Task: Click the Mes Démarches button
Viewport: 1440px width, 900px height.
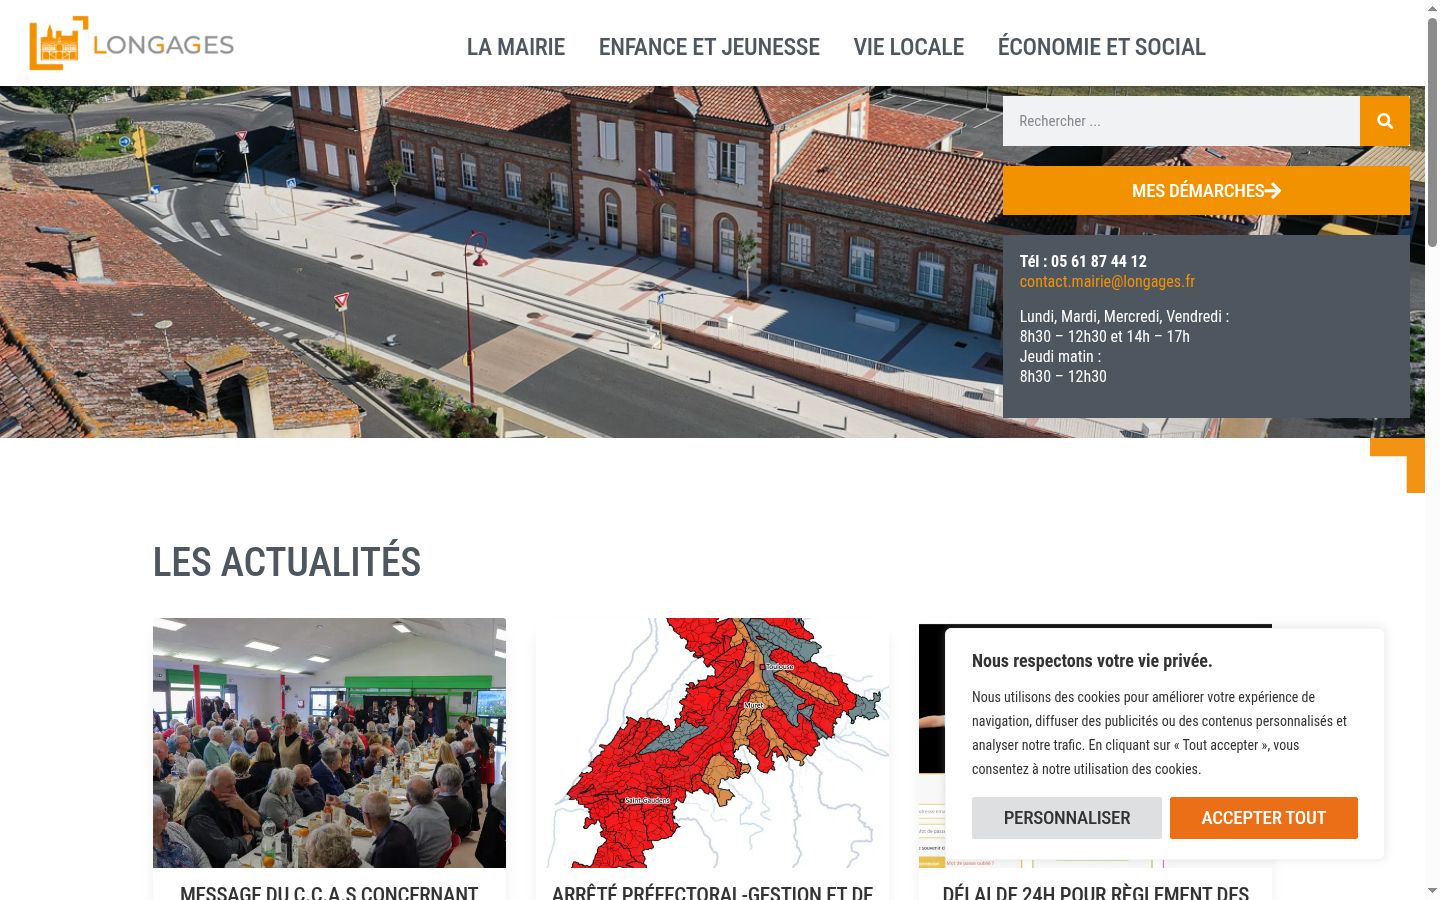Action: coord(1206,190)
